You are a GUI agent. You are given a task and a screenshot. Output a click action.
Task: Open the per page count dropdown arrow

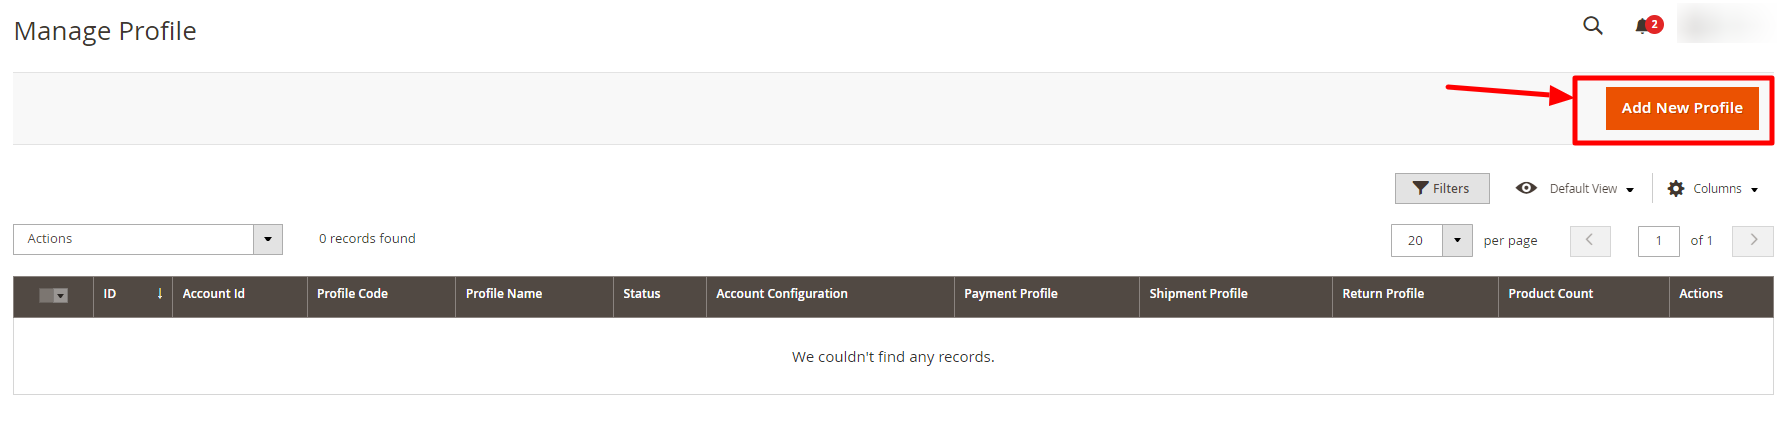tap(1457, 241)
